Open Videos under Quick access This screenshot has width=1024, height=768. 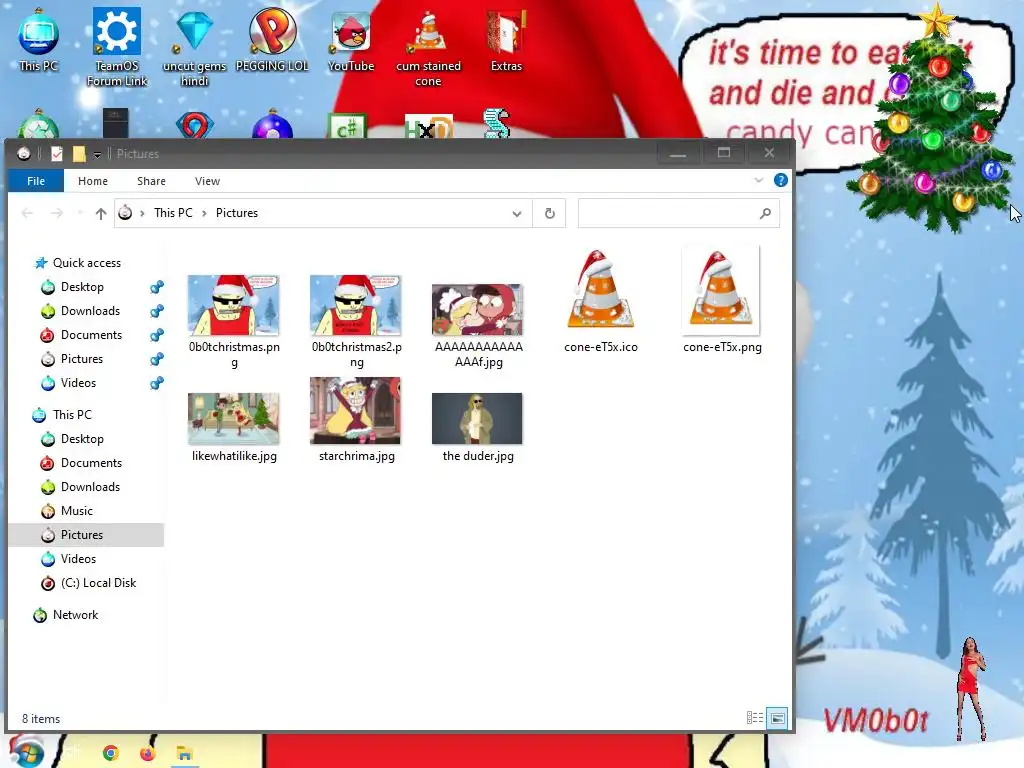pos(78,383)
